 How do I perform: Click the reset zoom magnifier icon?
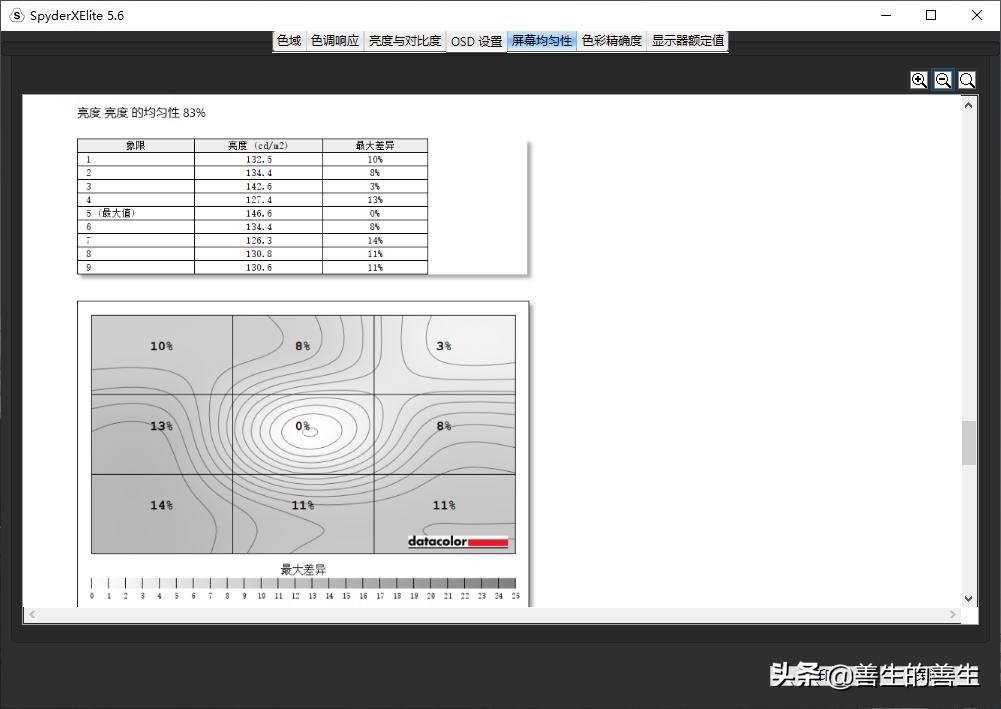(967, 80)
